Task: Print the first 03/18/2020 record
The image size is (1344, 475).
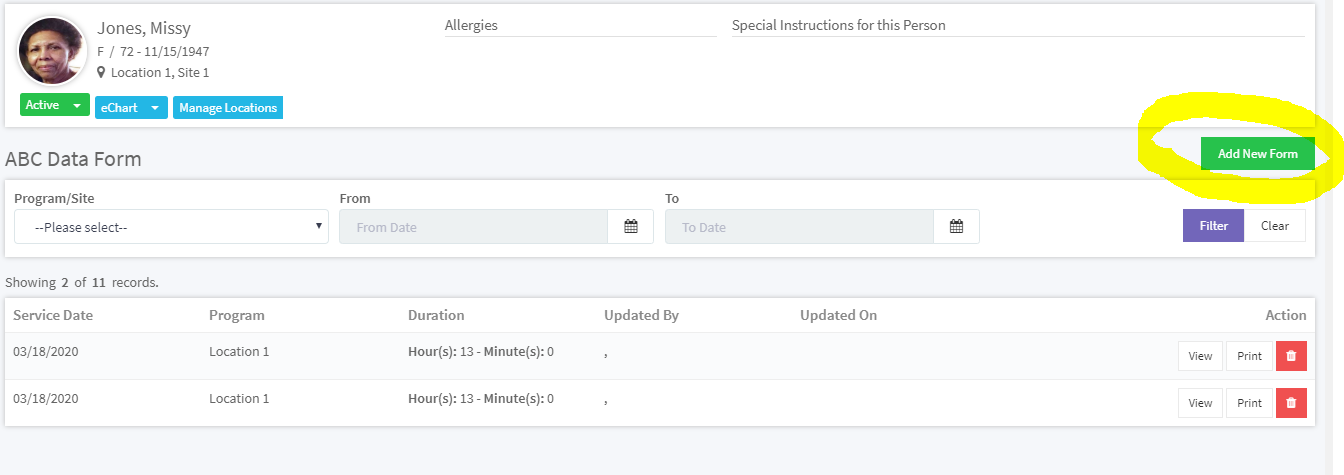Action: 1249,356
